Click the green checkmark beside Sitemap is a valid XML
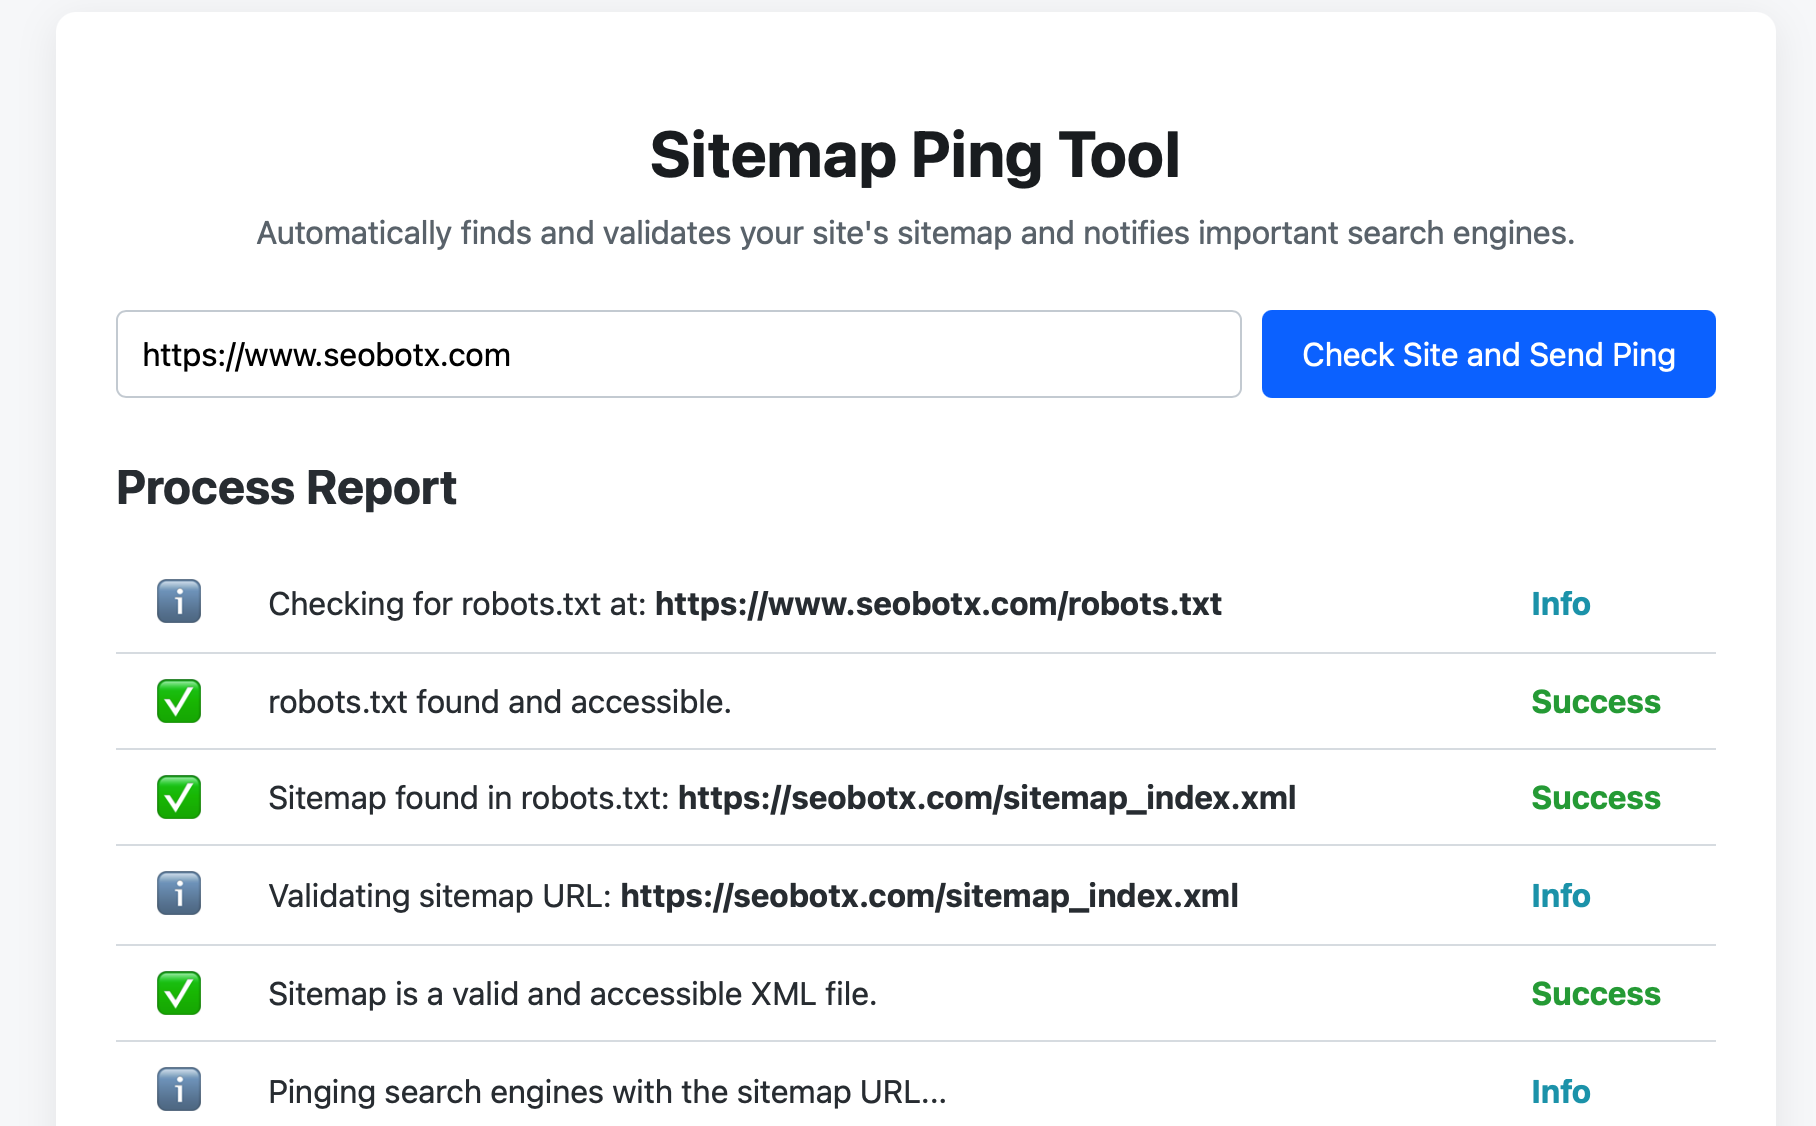This screenshot has height=1126, width=1816. (179, 993)
